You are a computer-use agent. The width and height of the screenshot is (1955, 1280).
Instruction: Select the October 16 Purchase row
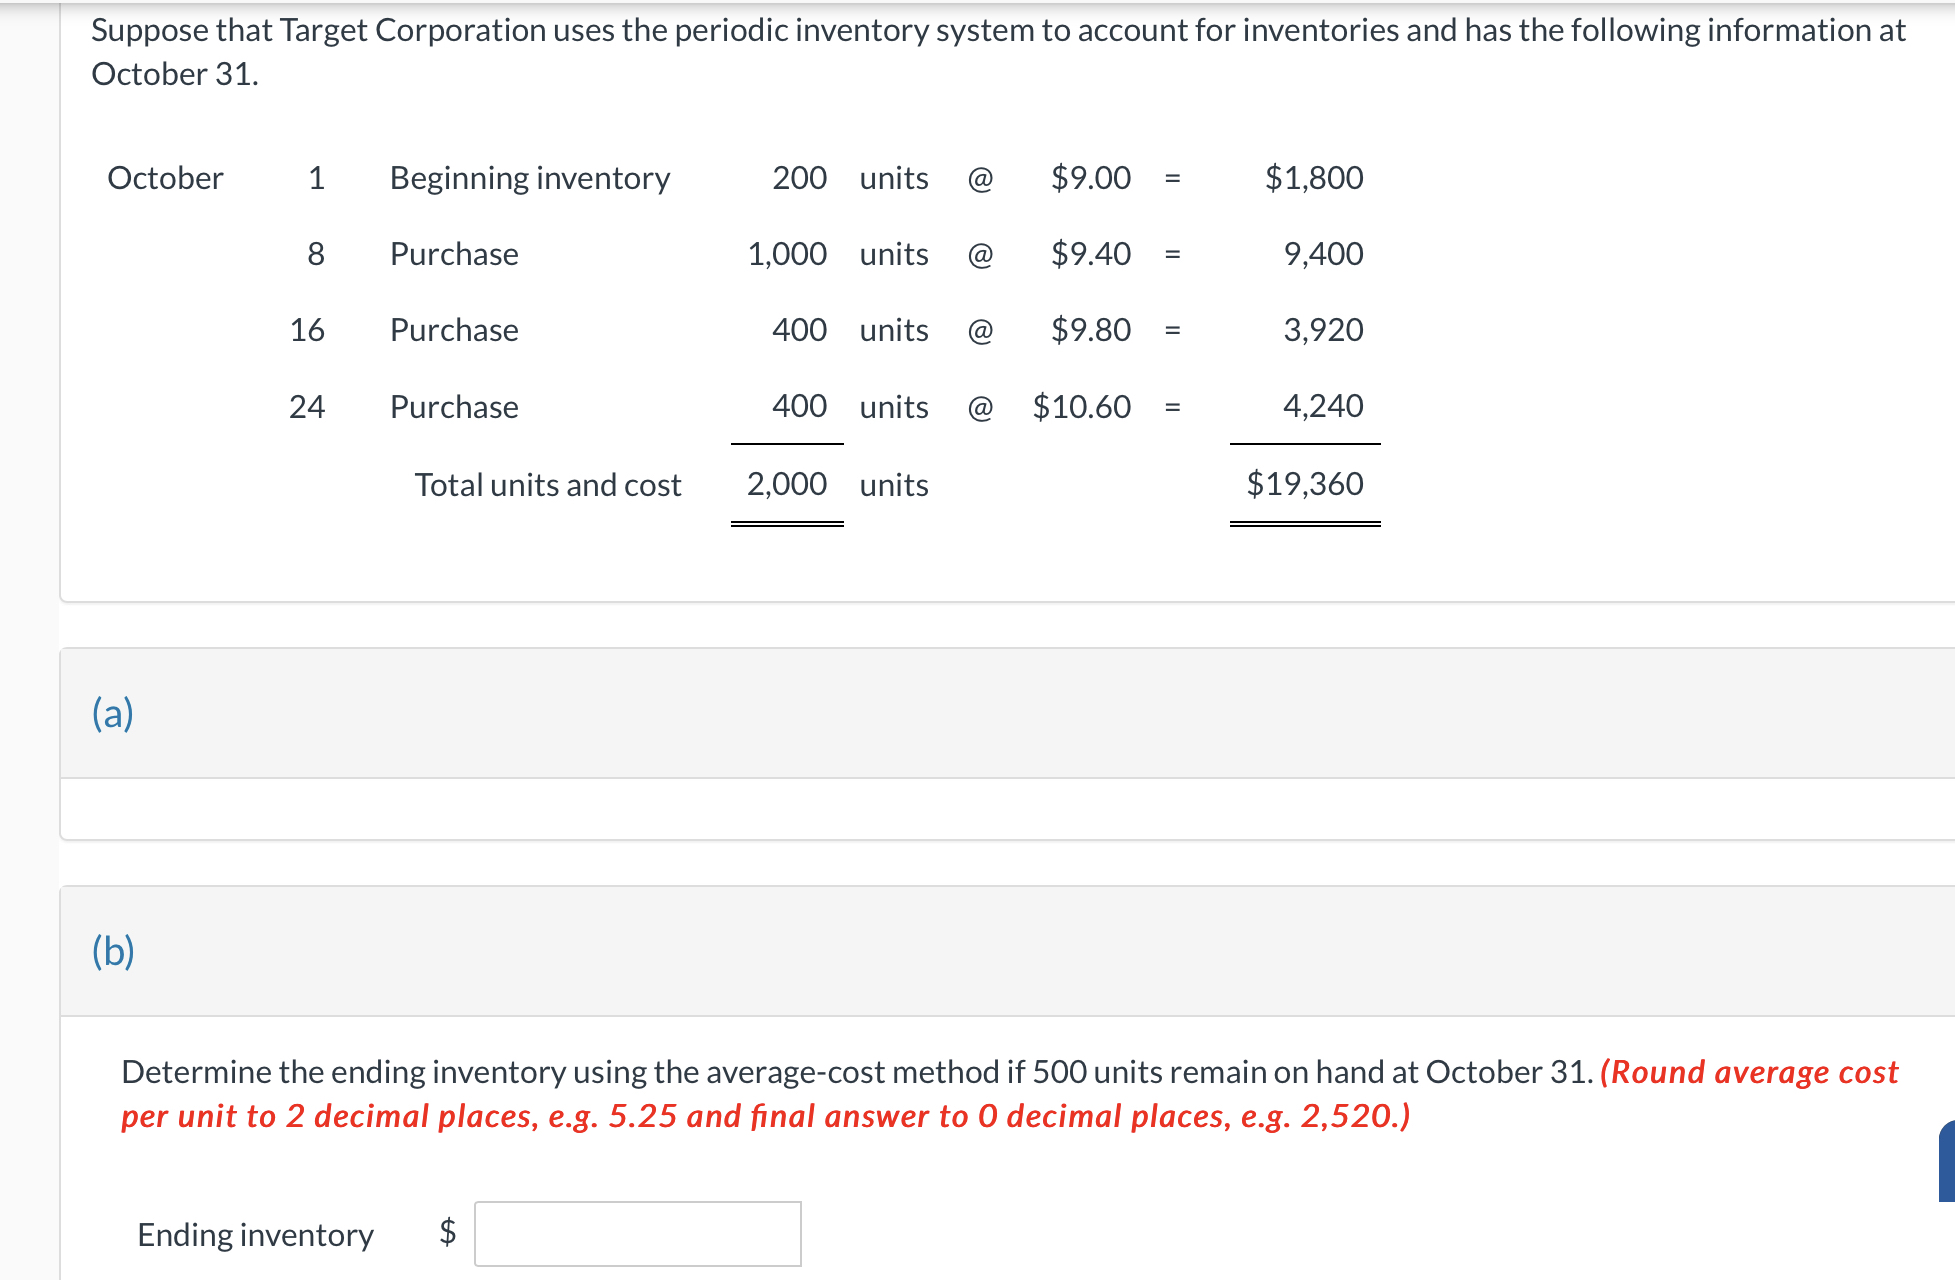pos(453,330)
